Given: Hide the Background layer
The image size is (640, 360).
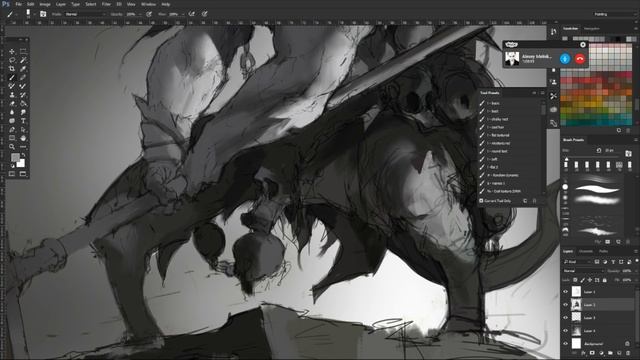Looking at the screenshot, I should pos(566,344).
